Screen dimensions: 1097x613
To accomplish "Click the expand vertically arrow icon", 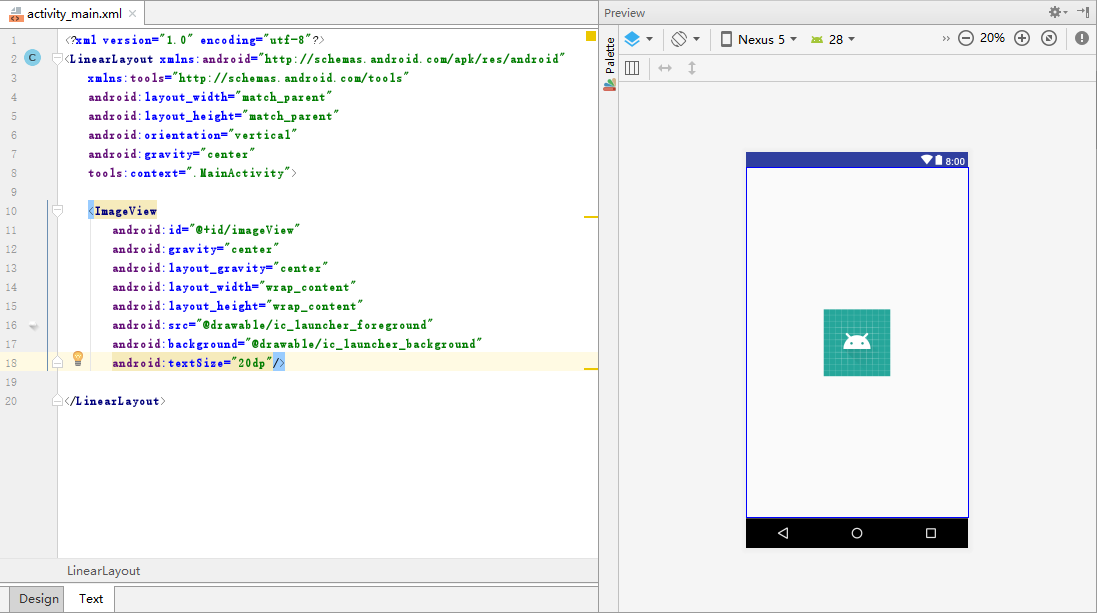I will (691, 68).
